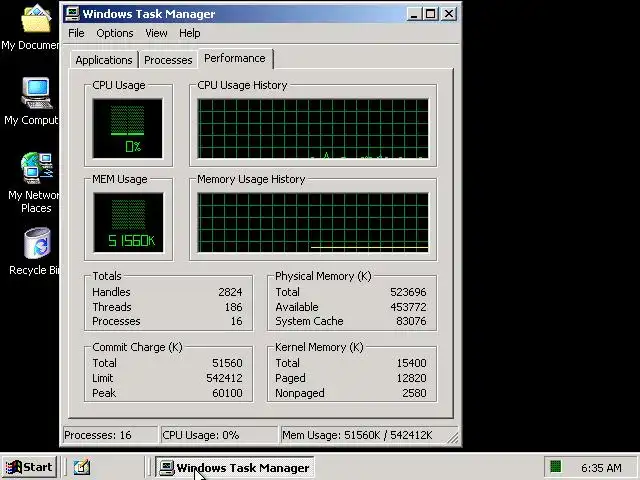Click the taskbar clock 6:35 AM
640x480 pixels.
[601, 468]
